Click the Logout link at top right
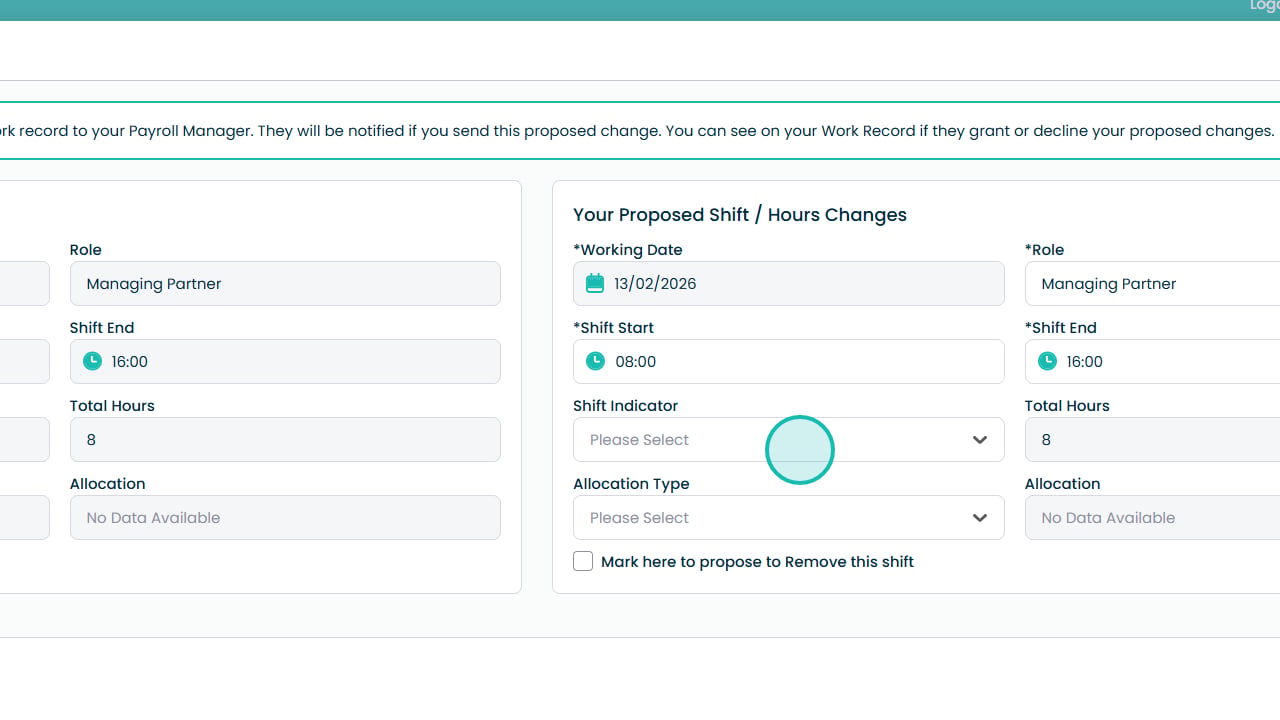 [x=1265, y=6]
